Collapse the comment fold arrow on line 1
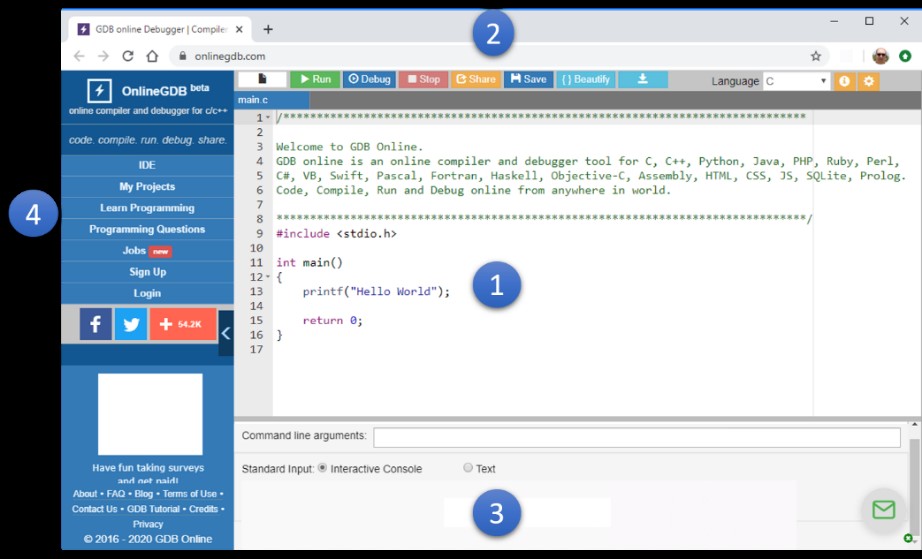Screen dimensions: 922x559 pyautogui.click(x=268, y=118)
